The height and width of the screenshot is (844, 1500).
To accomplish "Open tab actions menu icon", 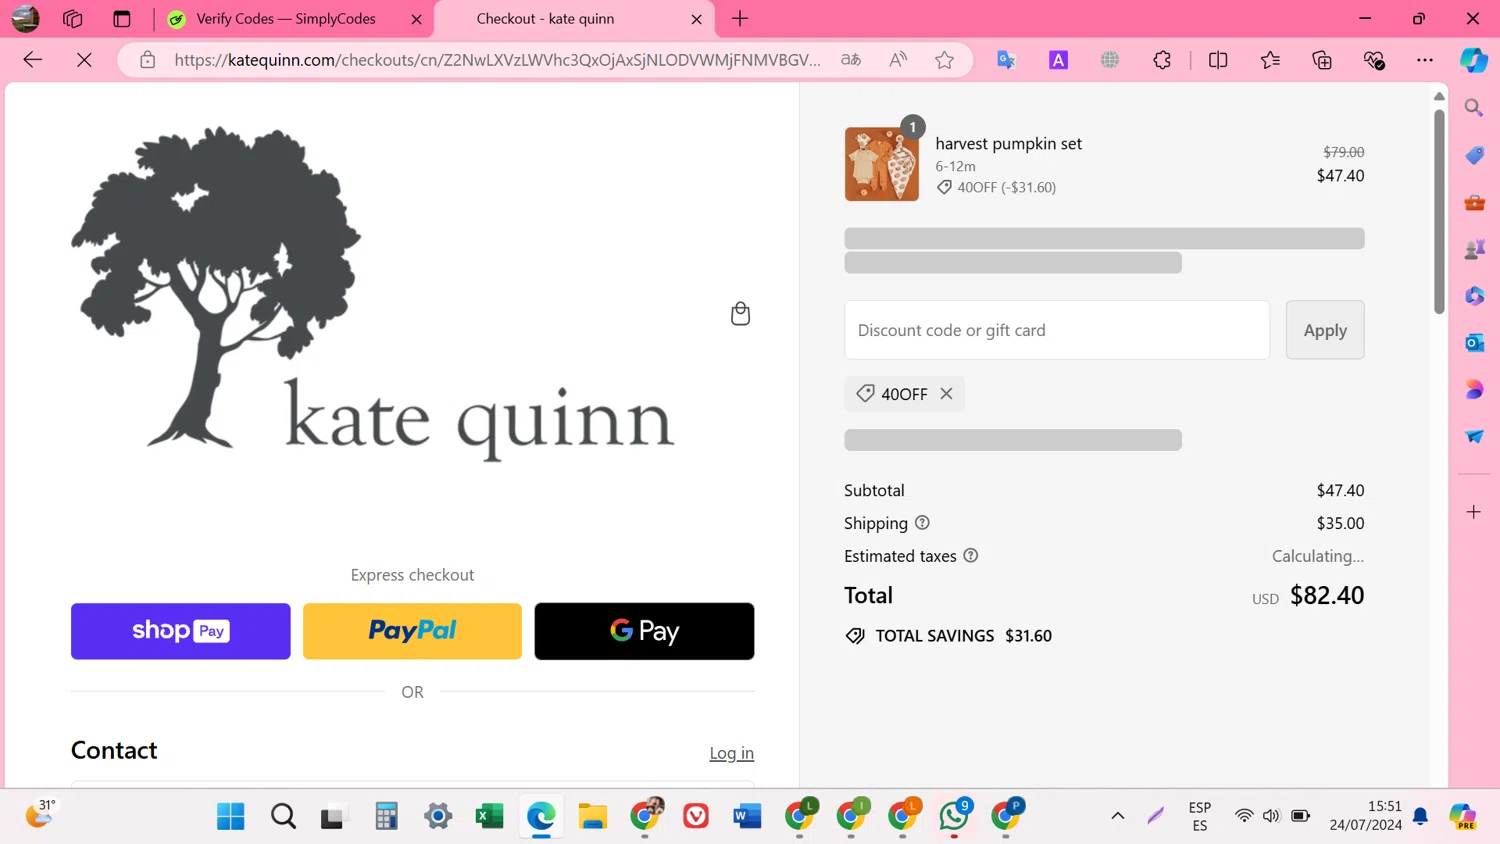I will [x=122, y=19].
